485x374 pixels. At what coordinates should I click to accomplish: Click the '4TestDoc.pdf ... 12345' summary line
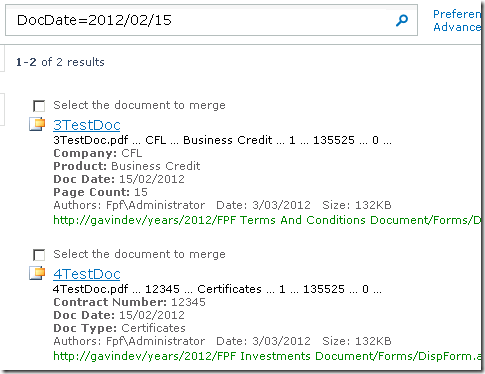pos(217,289)
